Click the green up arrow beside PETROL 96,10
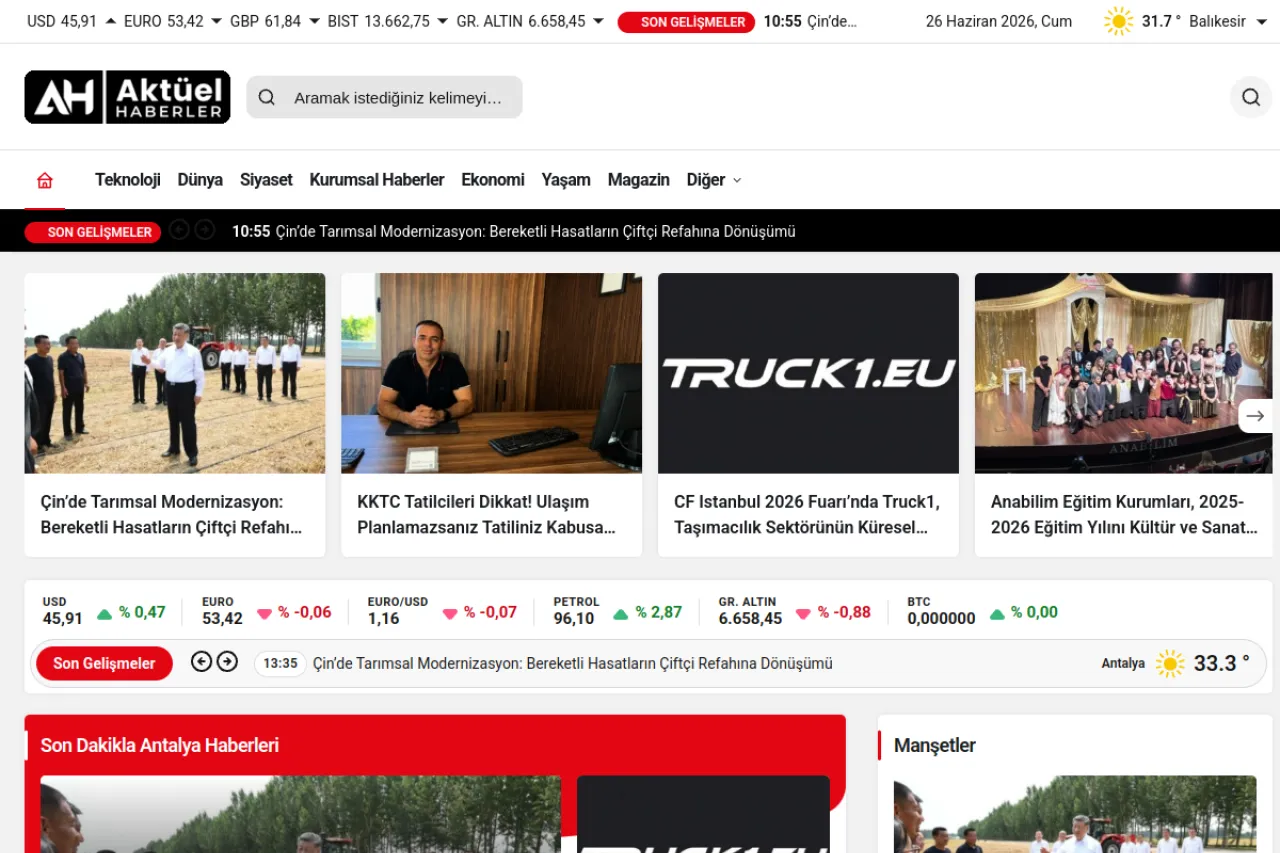 (x=621, y=613)
